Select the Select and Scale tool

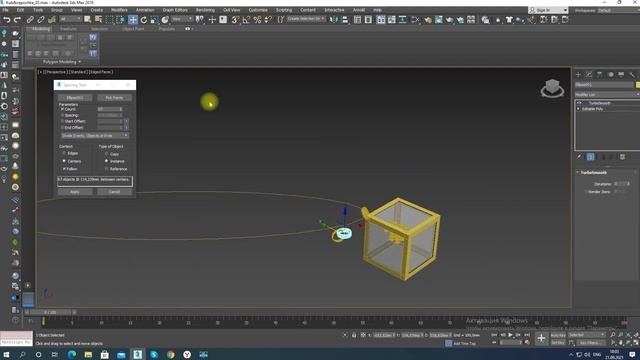(x=154, y=20)
